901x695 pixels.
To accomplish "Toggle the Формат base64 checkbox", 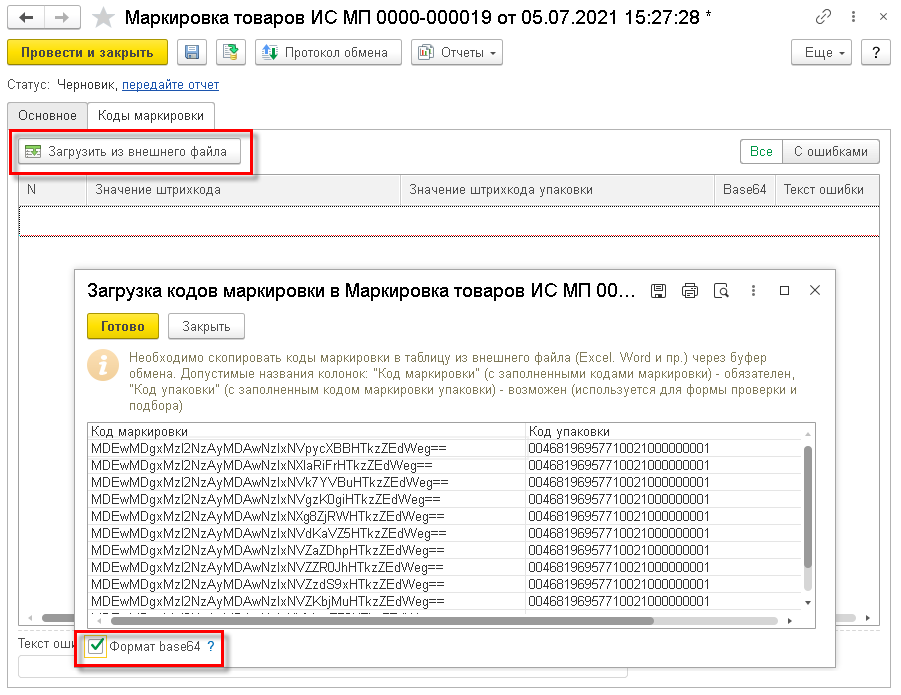I will point(96,646).
